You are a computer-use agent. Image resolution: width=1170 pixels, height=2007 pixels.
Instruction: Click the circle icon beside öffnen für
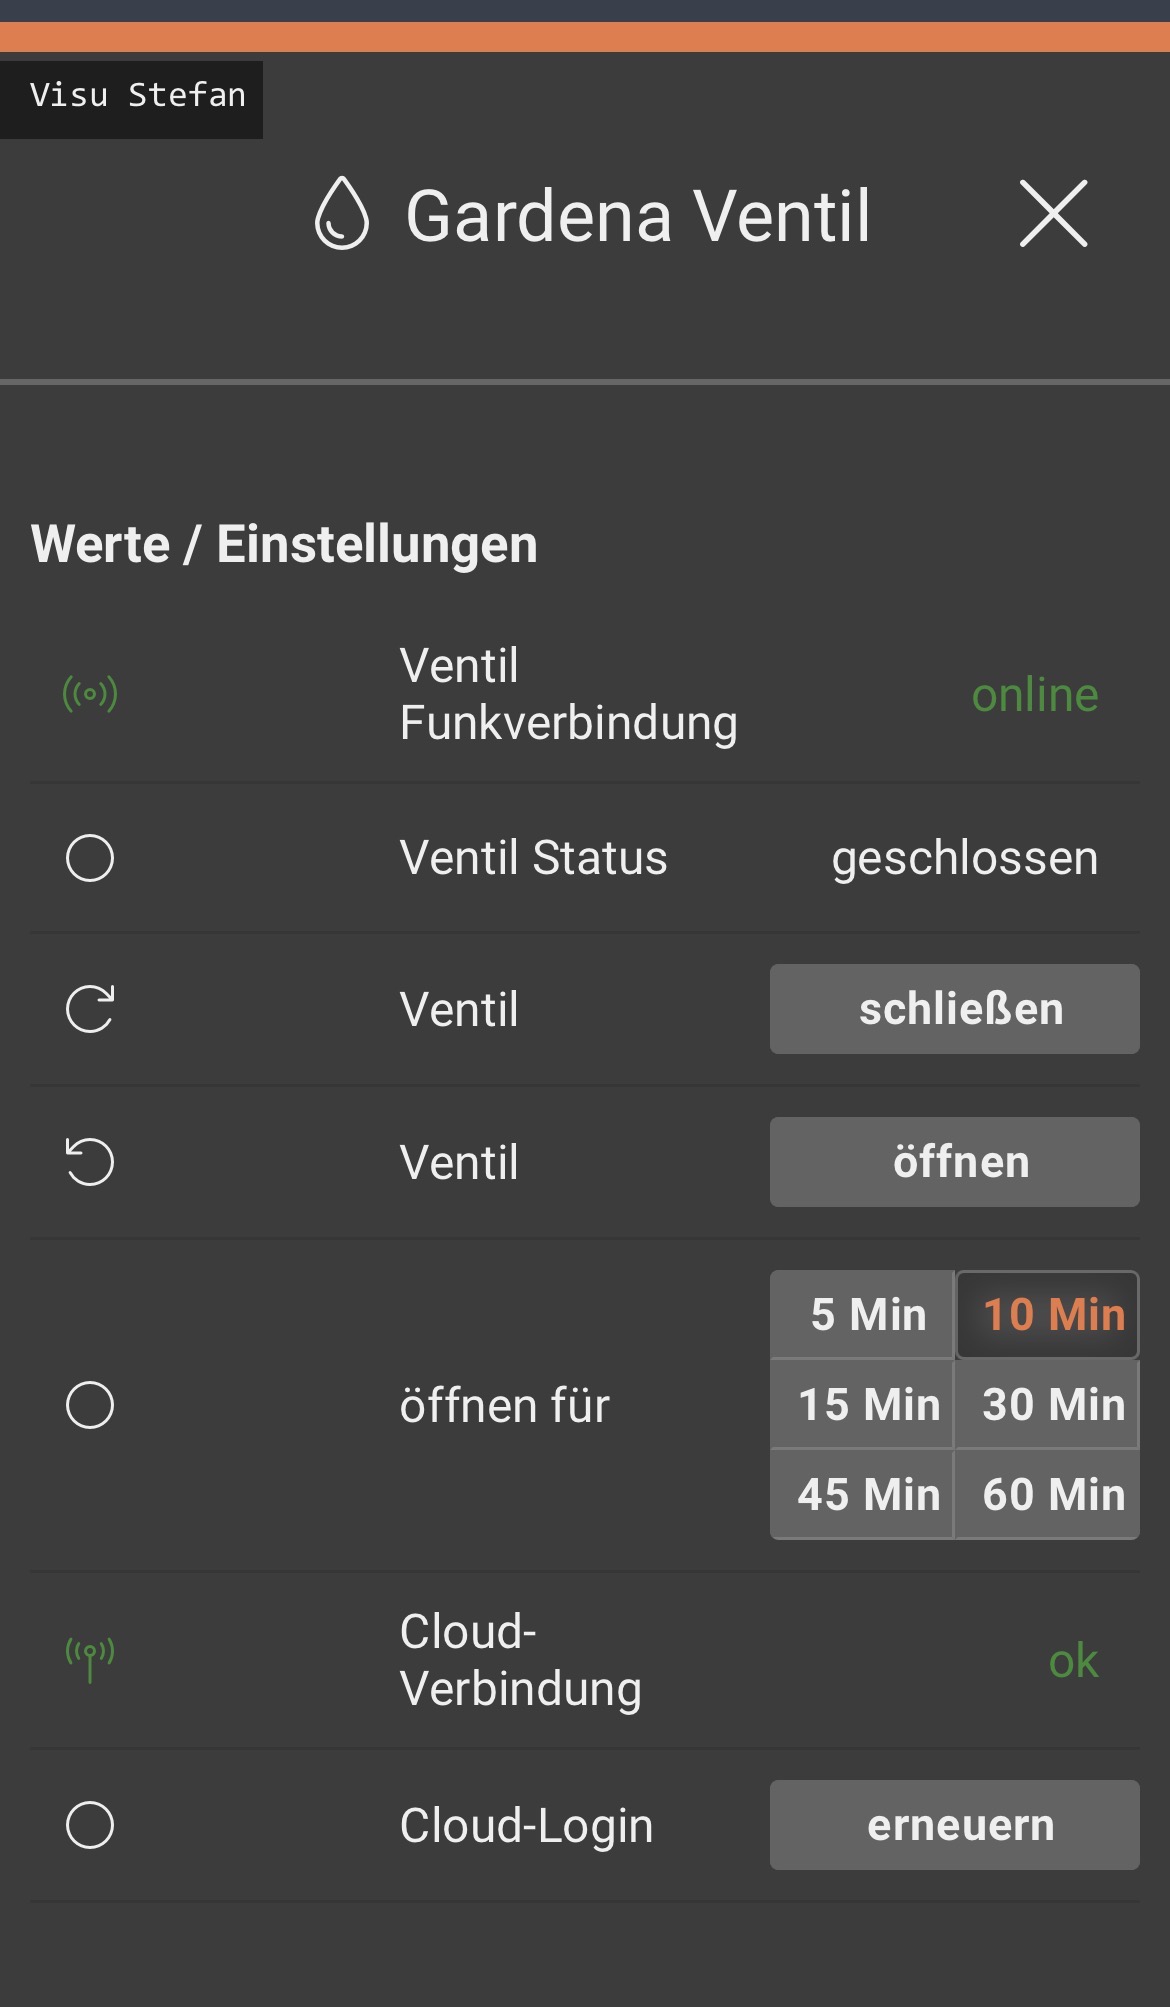click(90, 1405)
